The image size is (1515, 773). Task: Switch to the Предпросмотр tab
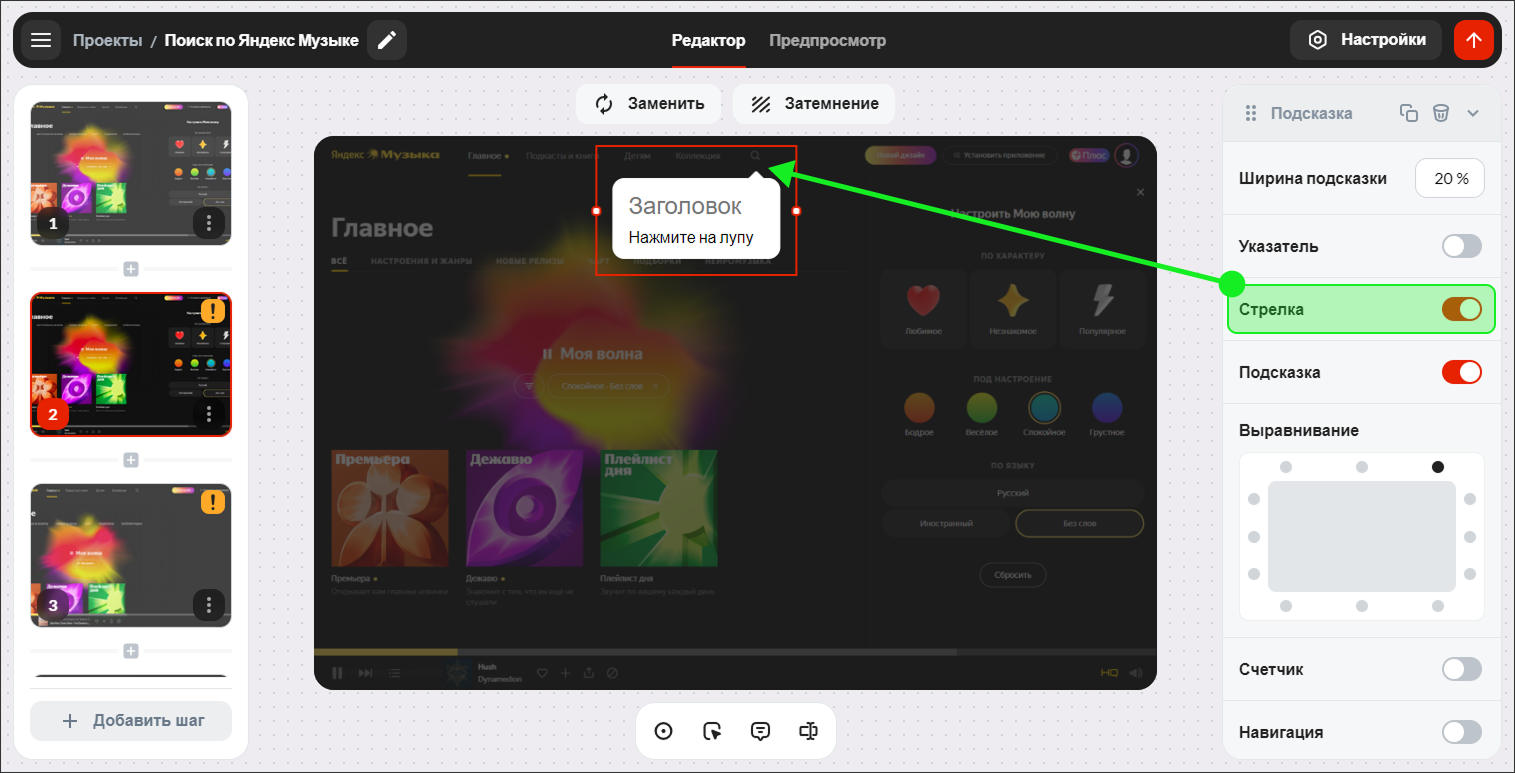(827, 41)
